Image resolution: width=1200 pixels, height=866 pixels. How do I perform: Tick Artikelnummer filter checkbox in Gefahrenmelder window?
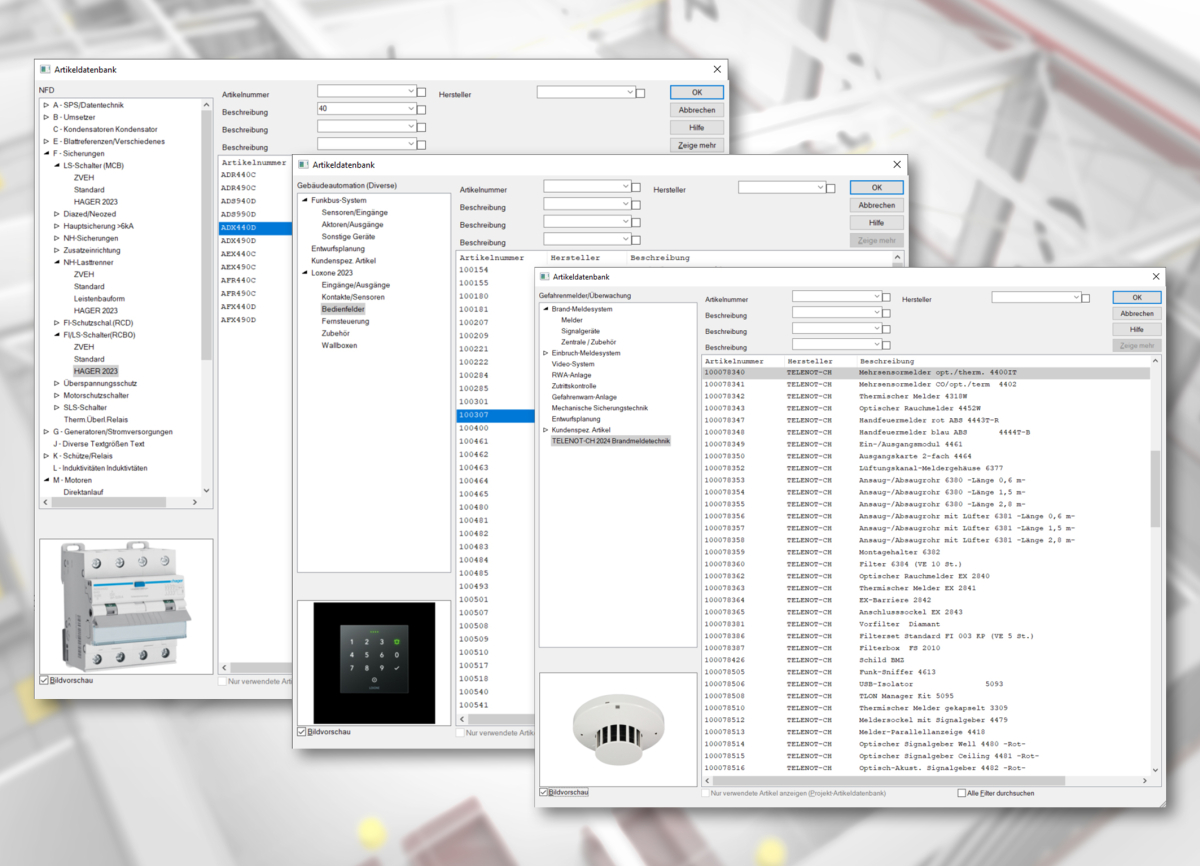coord(886,297)
